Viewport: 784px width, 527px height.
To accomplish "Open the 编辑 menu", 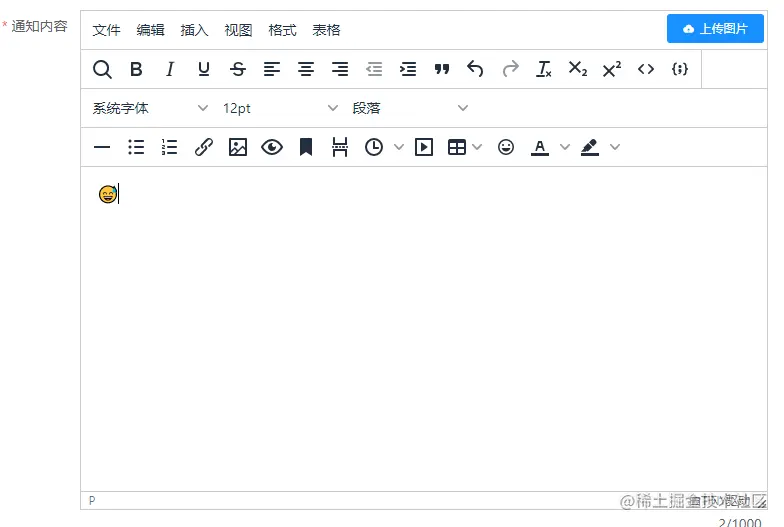I will click(x=150, y=30).
